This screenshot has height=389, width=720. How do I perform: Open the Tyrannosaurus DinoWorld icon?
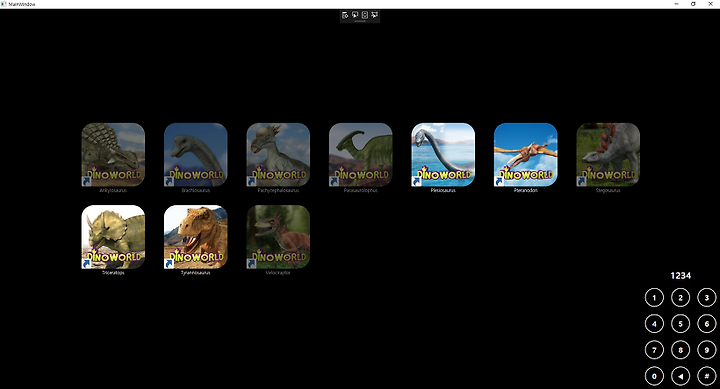(196, 237)
